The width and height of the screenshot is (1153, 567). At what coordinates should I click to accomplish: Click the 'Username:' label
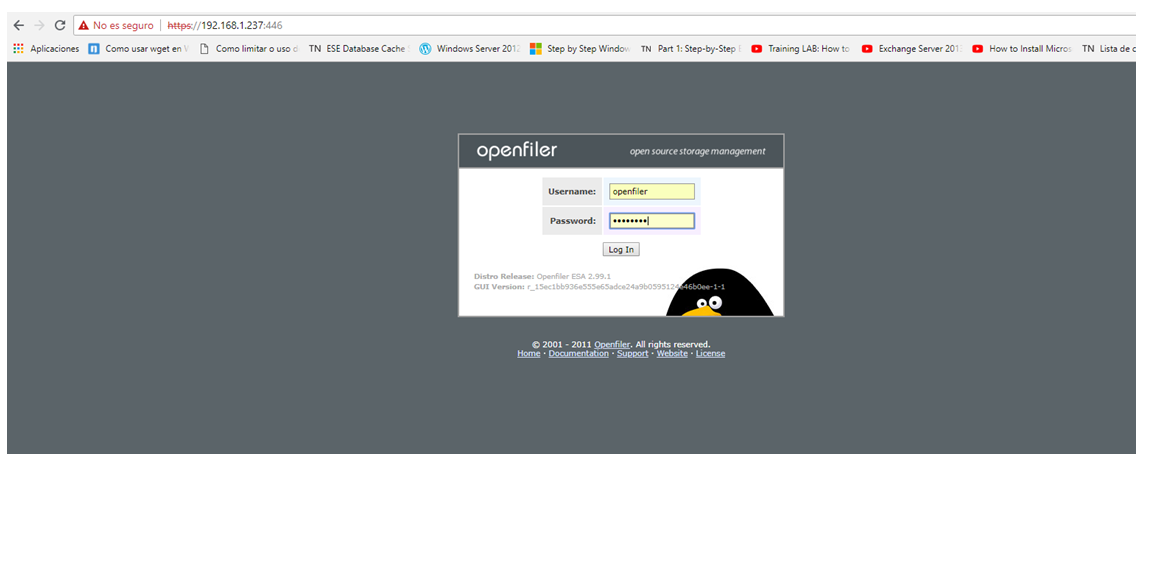pos(572,191)
